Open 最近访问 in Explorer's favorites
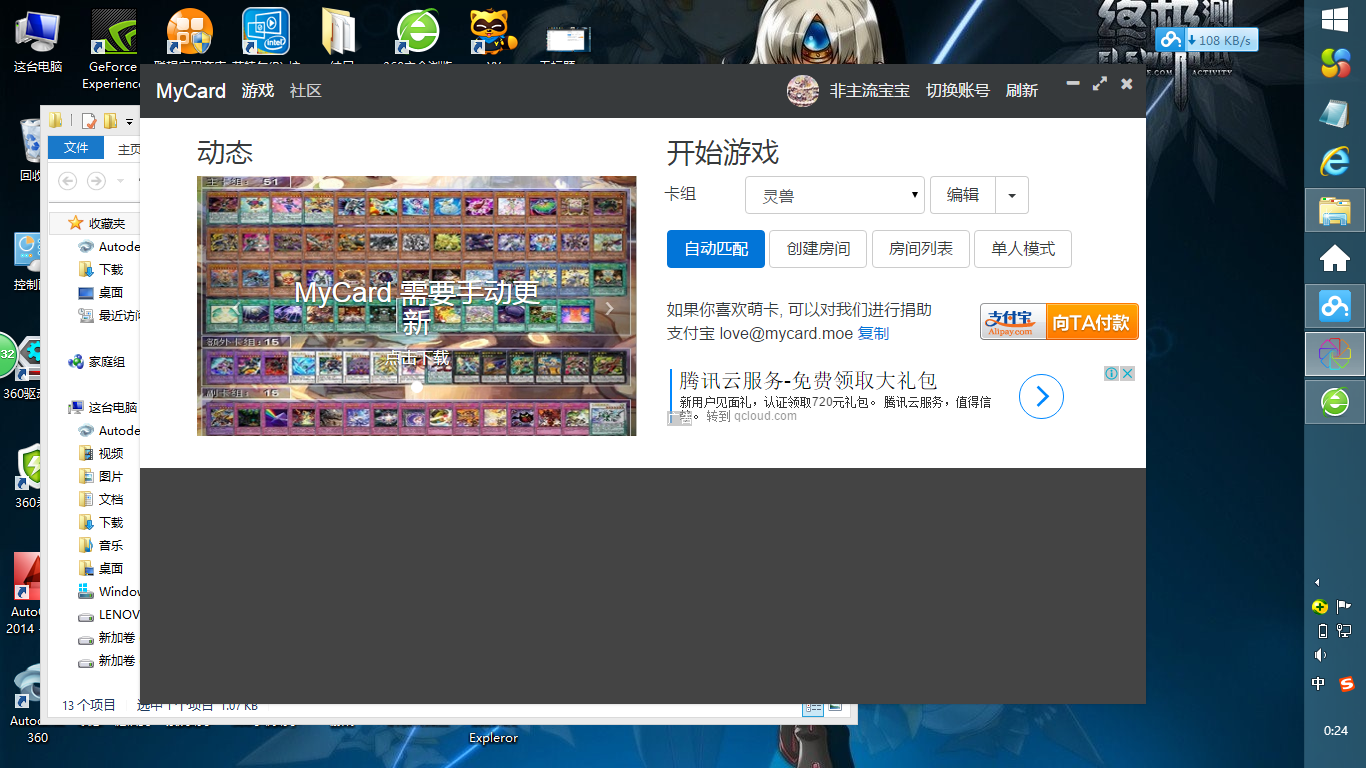This screenshot has width=1366, height=768. point(109,316)
